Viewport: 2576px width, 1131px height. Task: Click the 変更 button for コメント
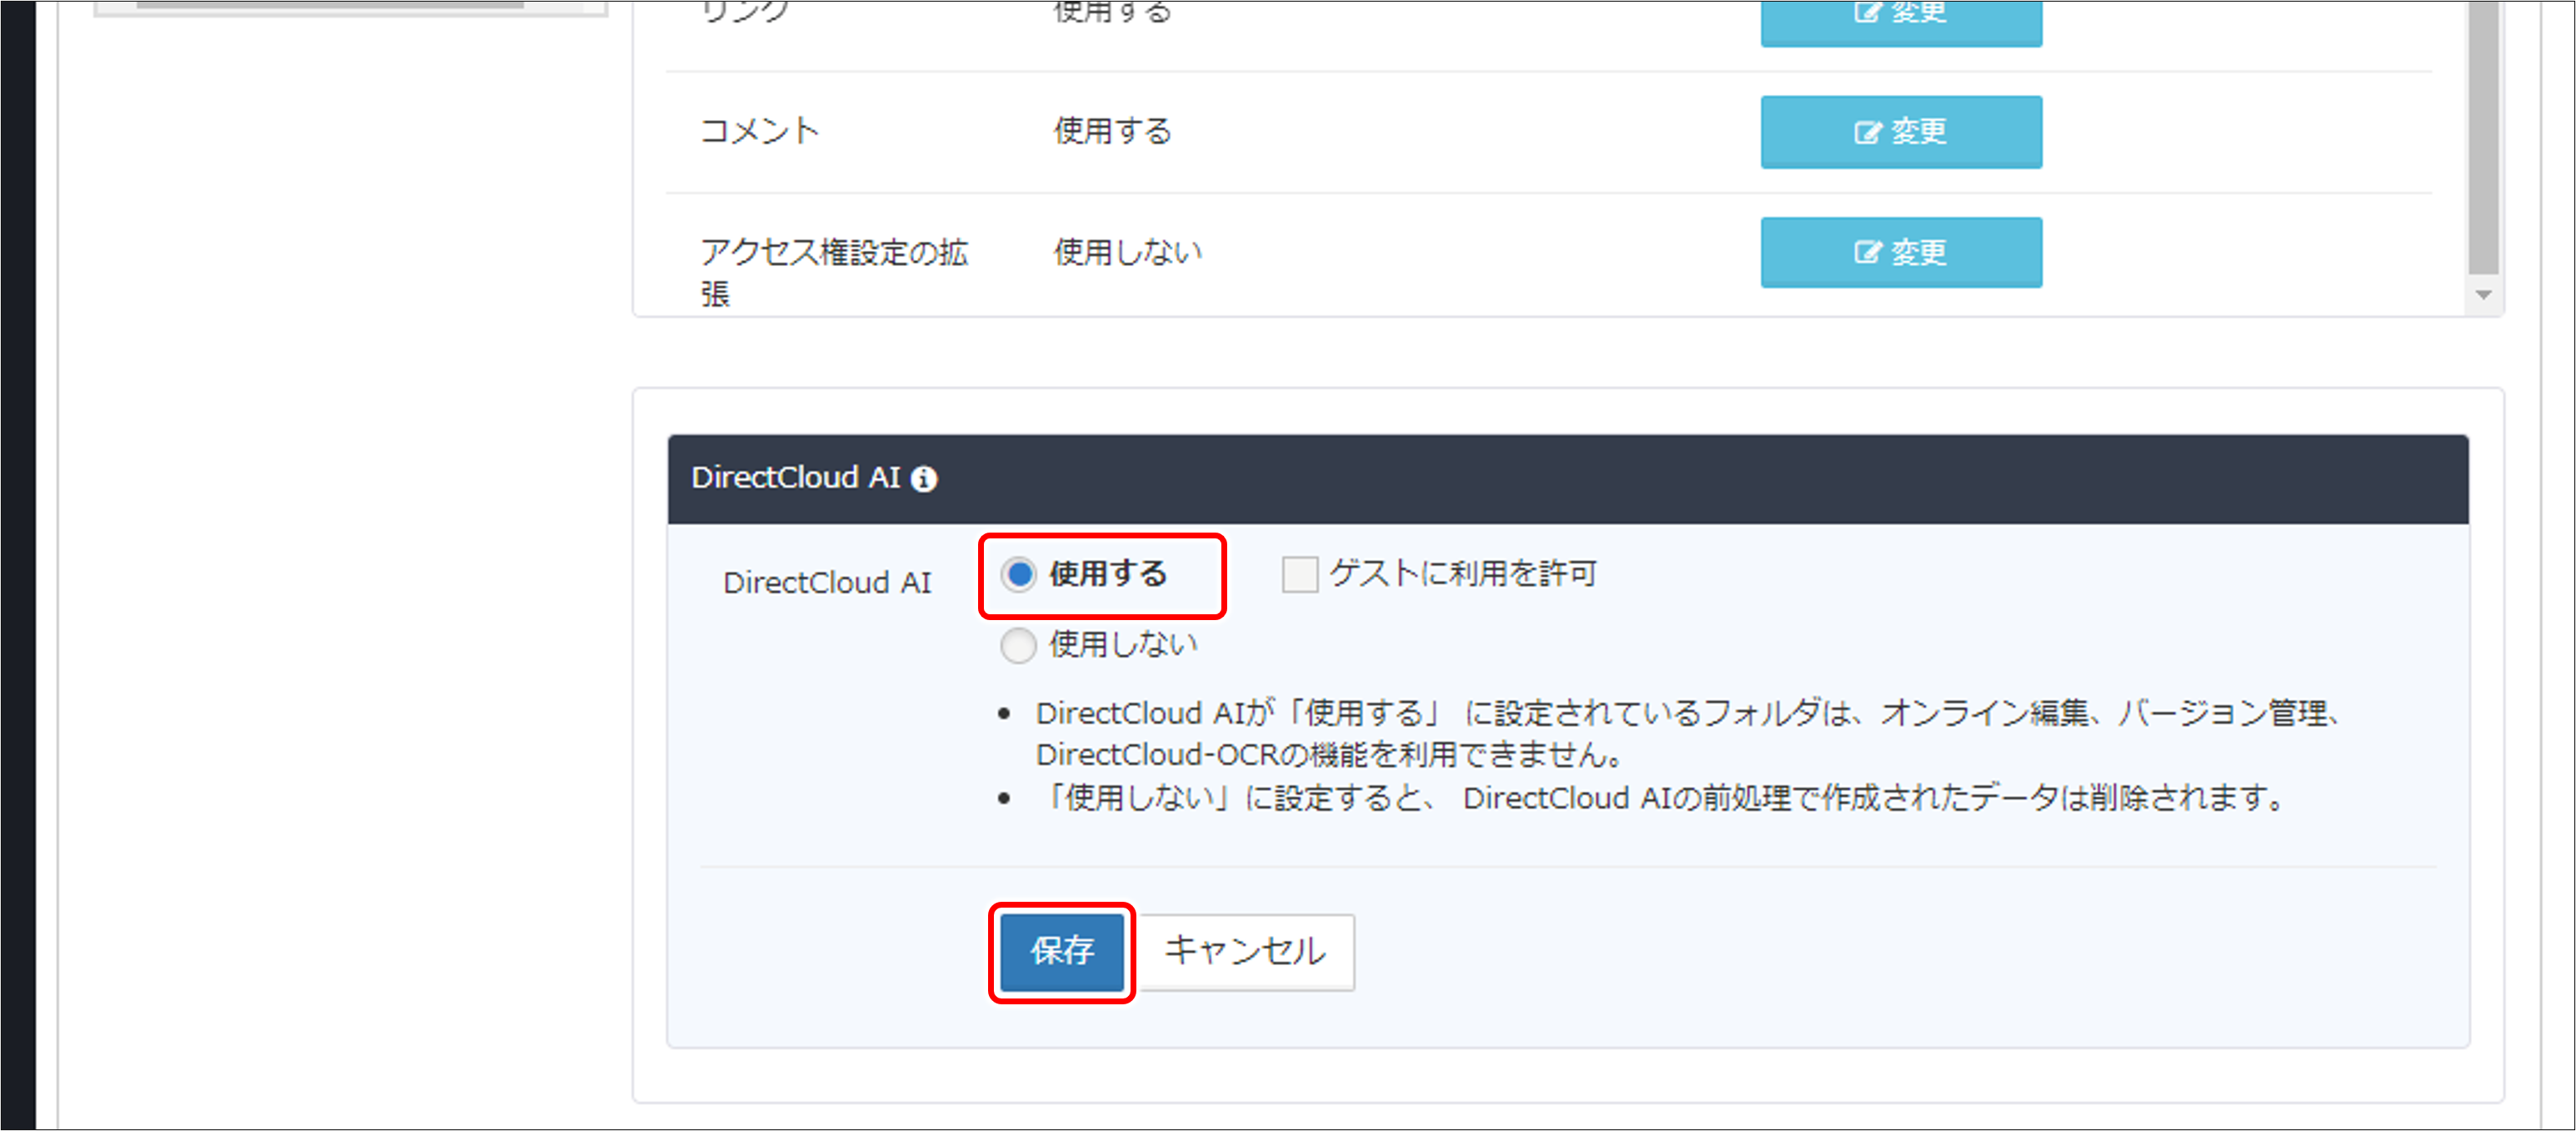1900,131
